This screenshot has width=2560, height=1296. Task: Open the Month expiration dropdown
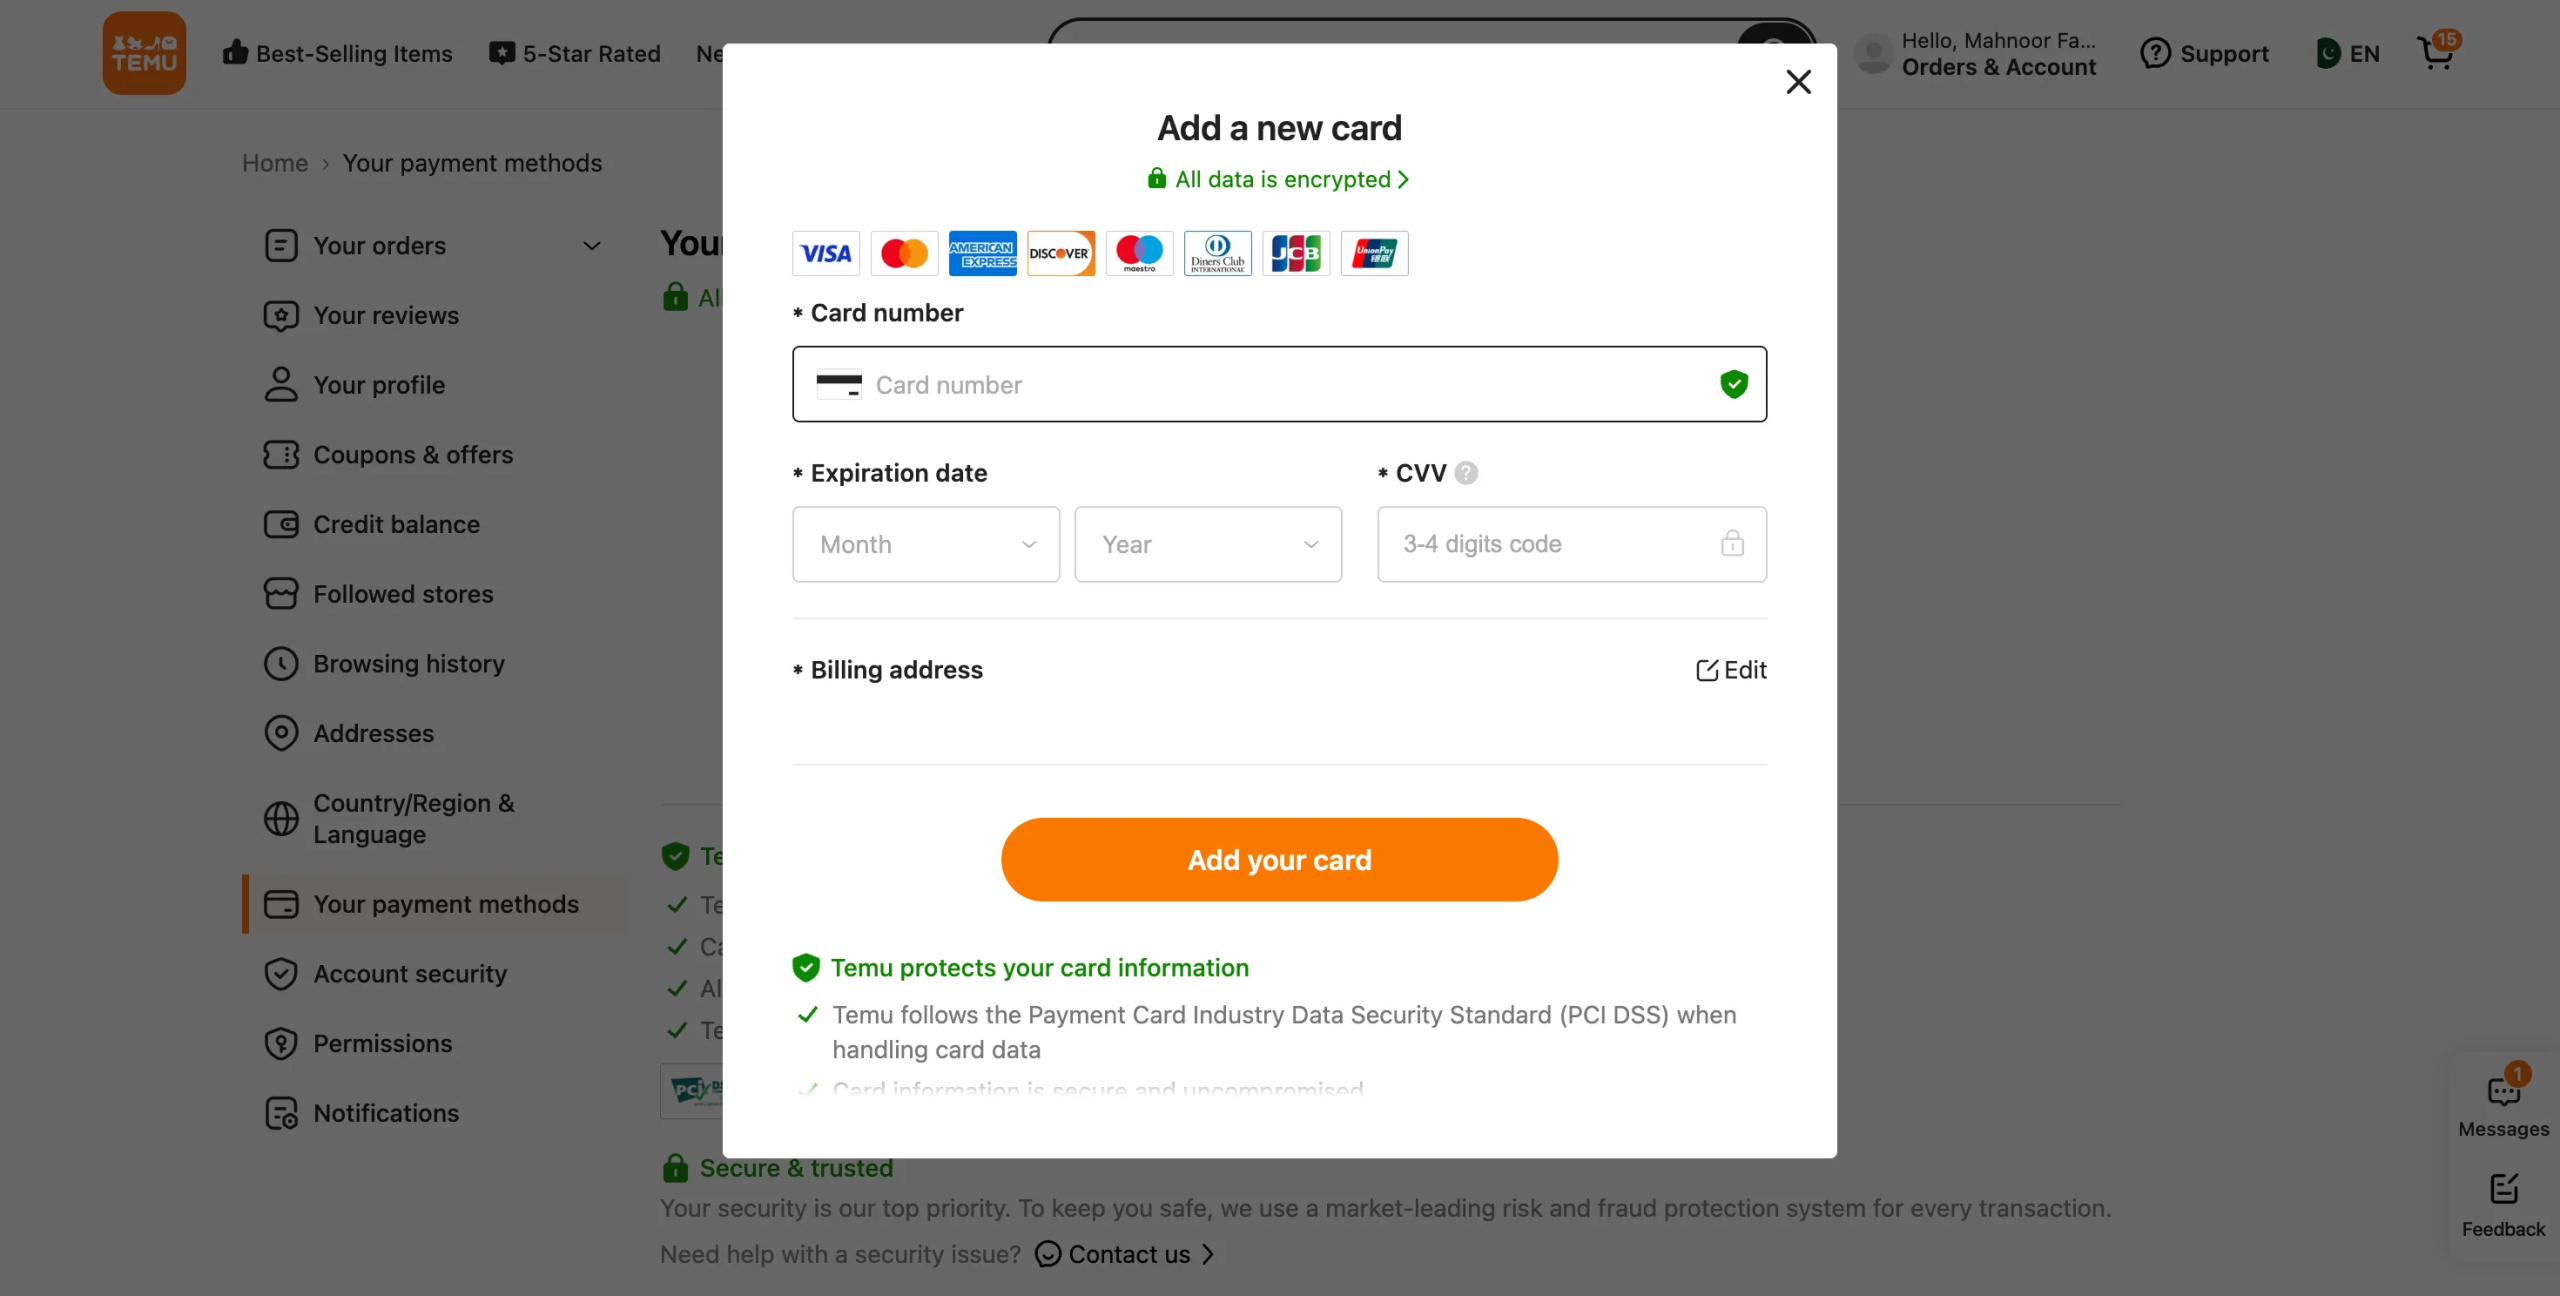924,544
